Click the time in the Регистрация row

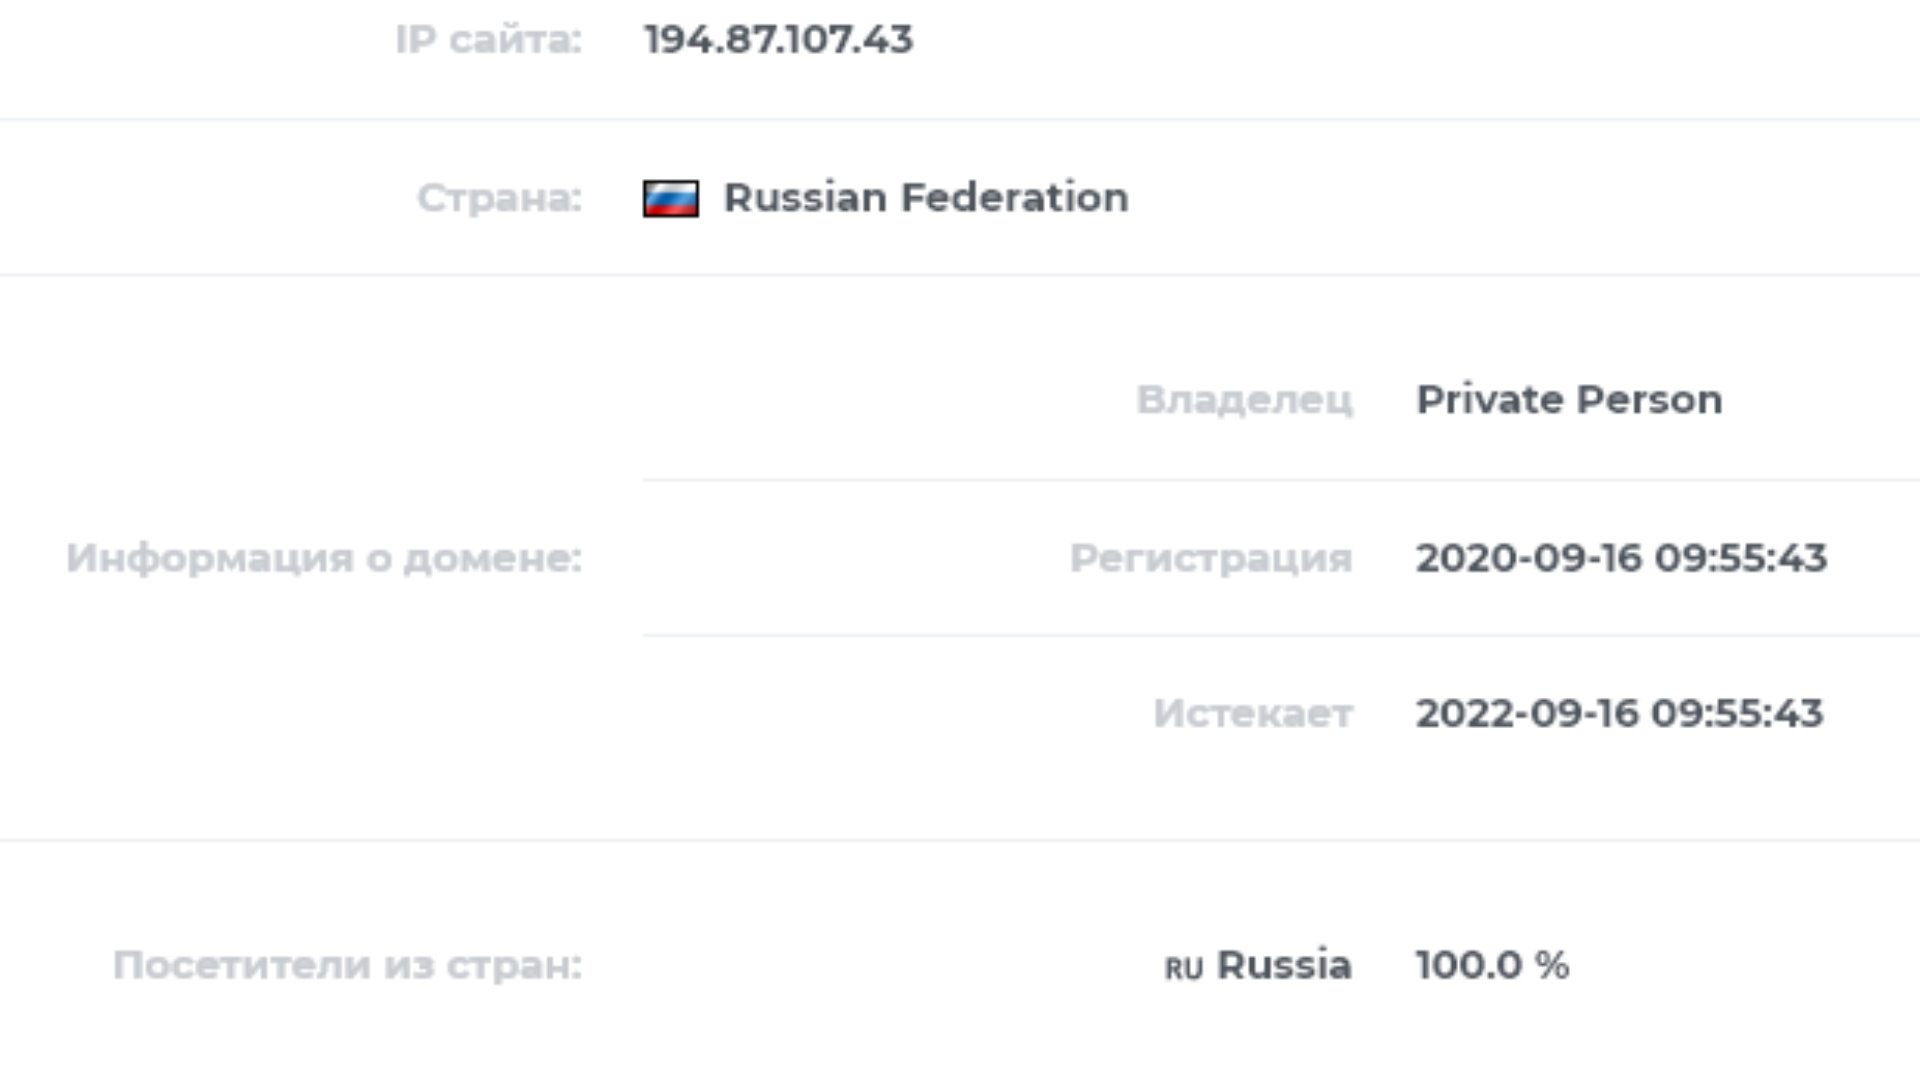coord(1740,558)
